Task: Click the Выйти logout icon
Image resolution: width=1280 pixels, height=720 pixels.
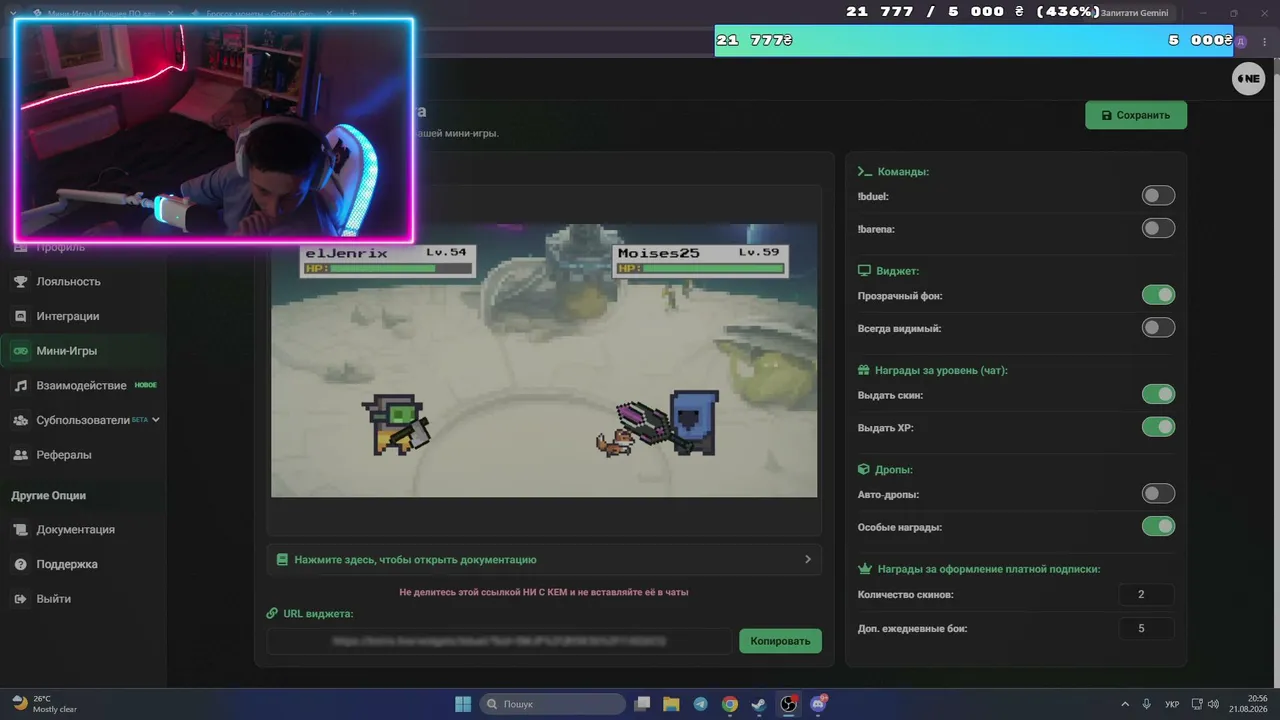Action: tap(20, 599)
